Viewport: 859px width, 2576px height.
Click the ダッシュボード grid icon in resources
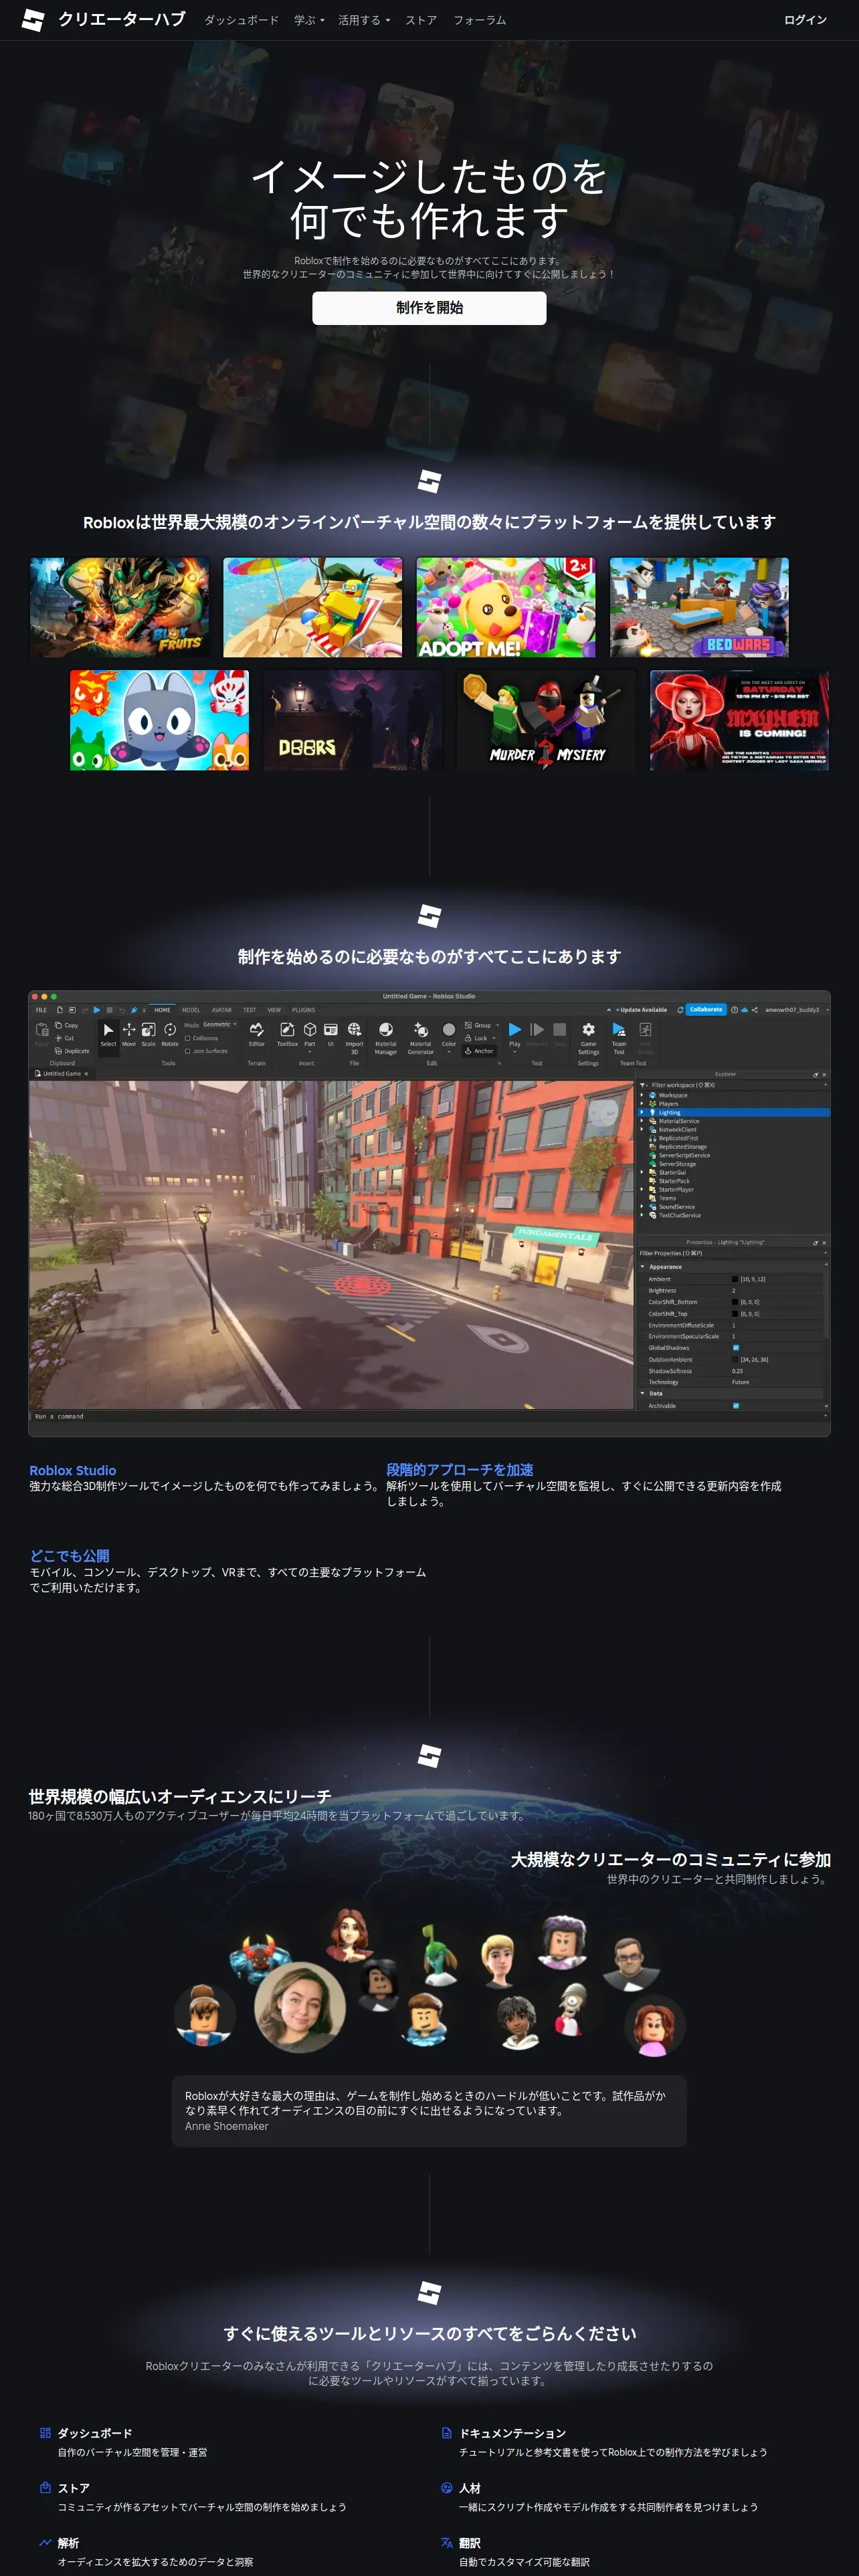[x=45, y=2432]
